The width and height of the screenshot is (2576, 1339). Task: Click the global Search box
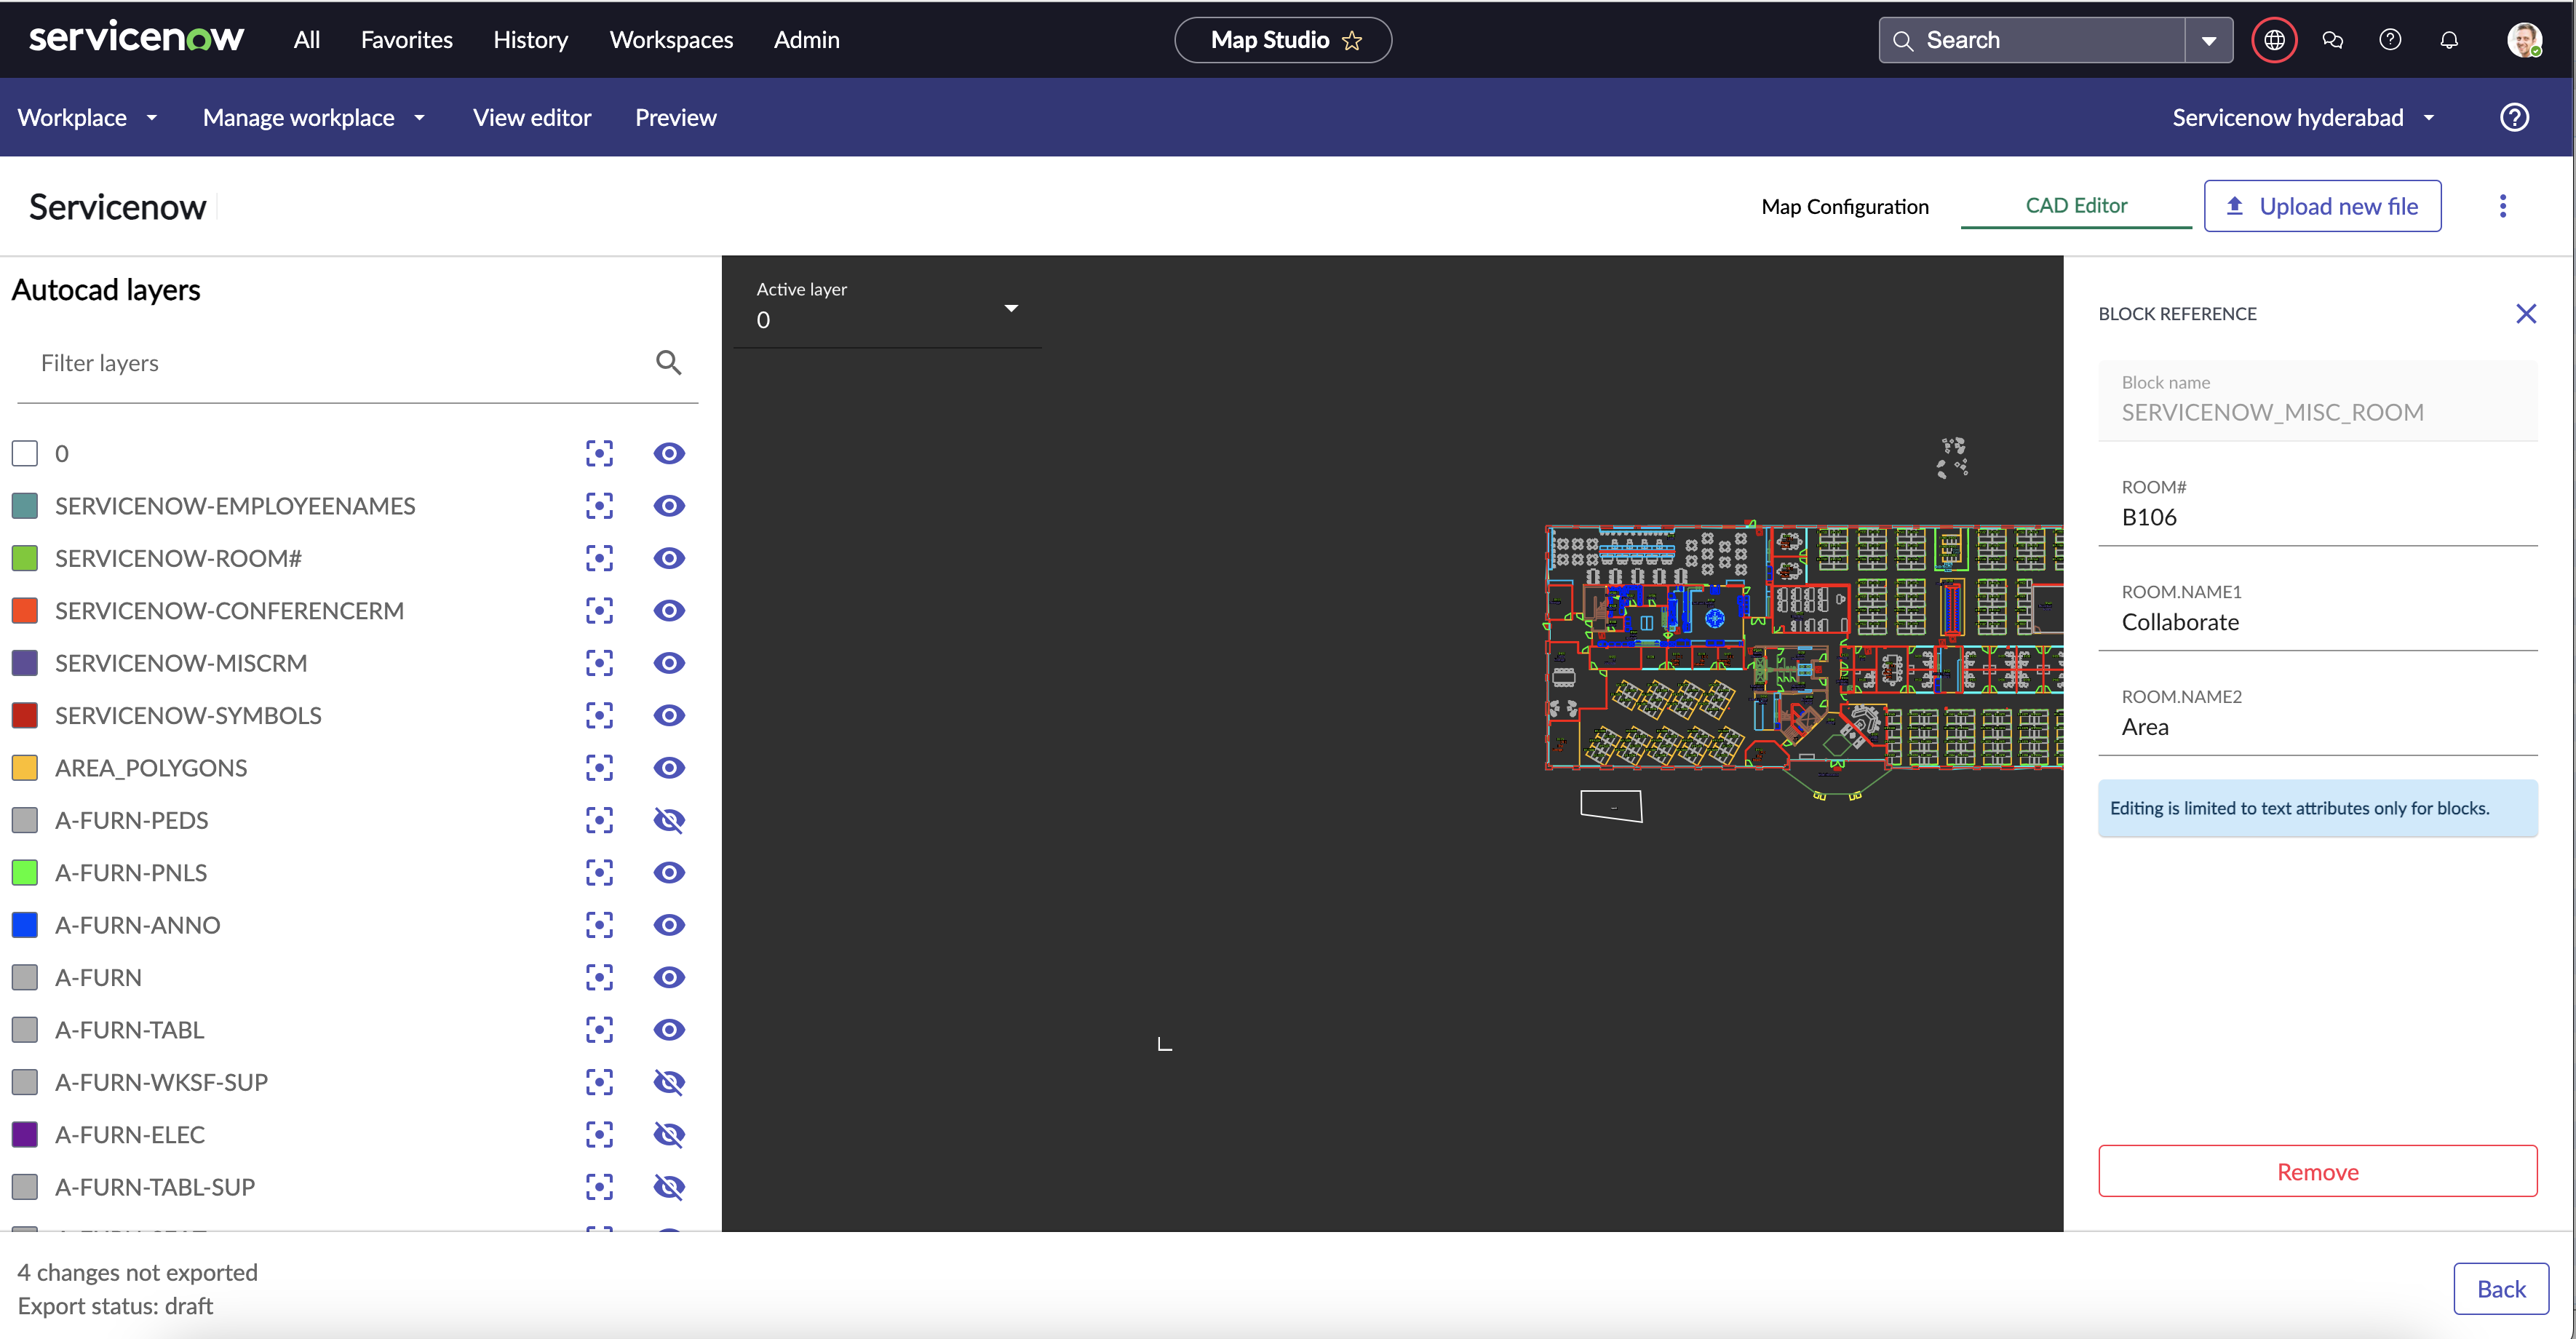click(x=2031, y=40)
